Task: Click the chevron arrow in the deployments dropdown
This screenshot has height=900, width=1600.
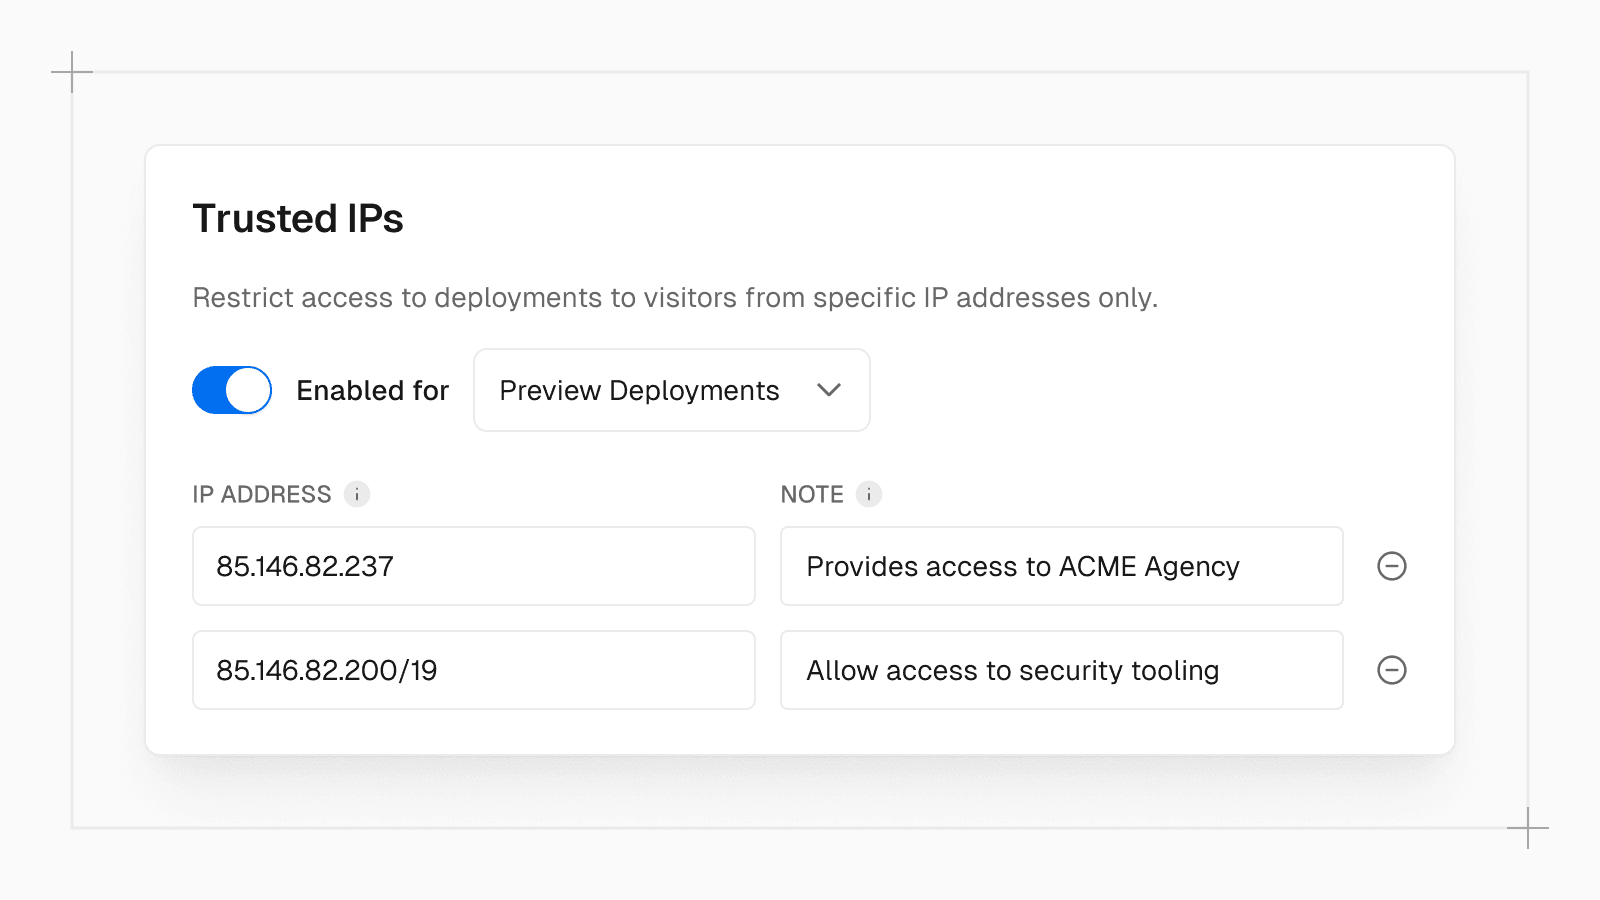Action: coord(829,390)
